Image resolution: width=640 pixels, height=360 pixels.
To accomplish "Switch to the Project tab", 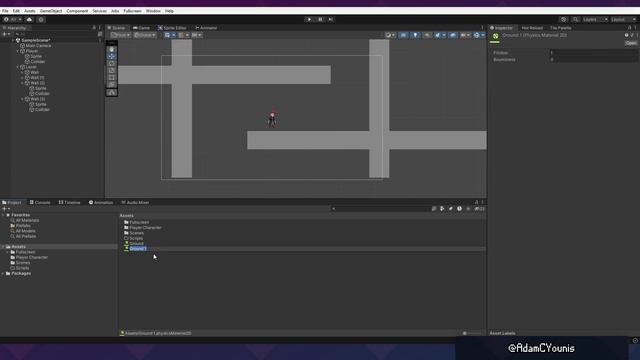I will tap(12, 202).
